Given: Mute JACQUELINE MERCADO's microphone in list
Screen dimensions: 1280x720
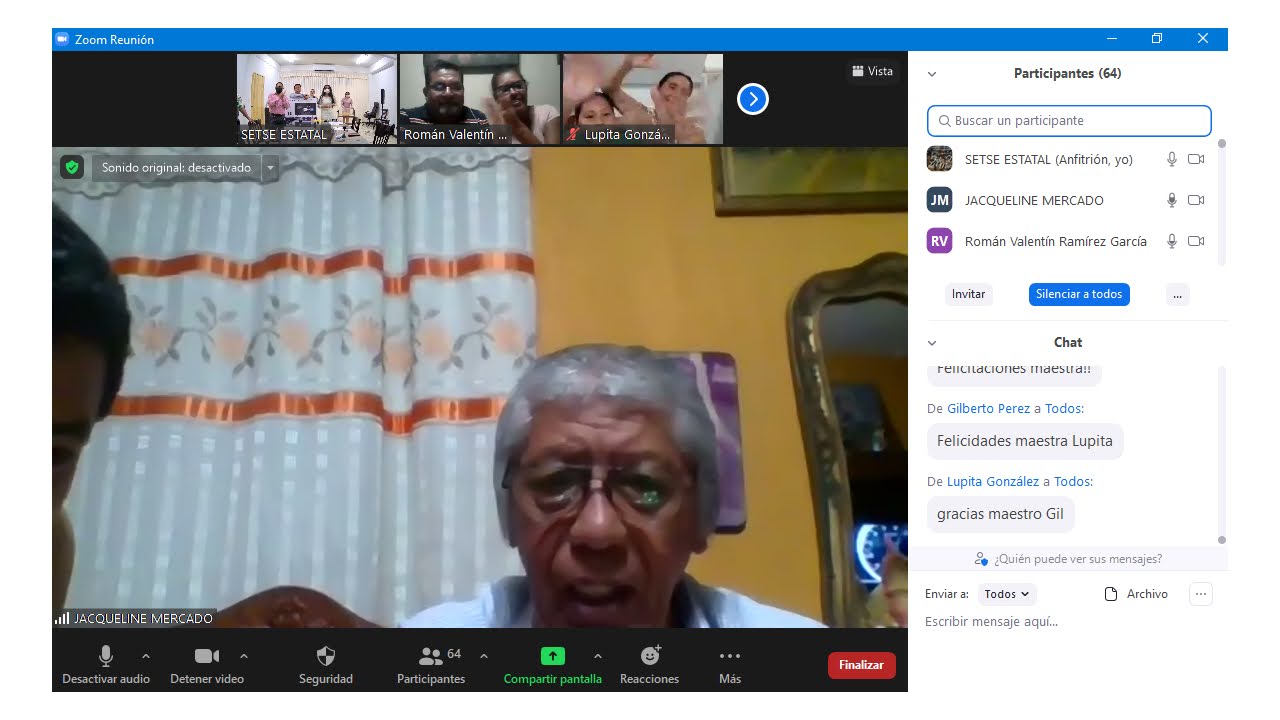Looking at the screenshot, I should click(x=1171, y=200).
